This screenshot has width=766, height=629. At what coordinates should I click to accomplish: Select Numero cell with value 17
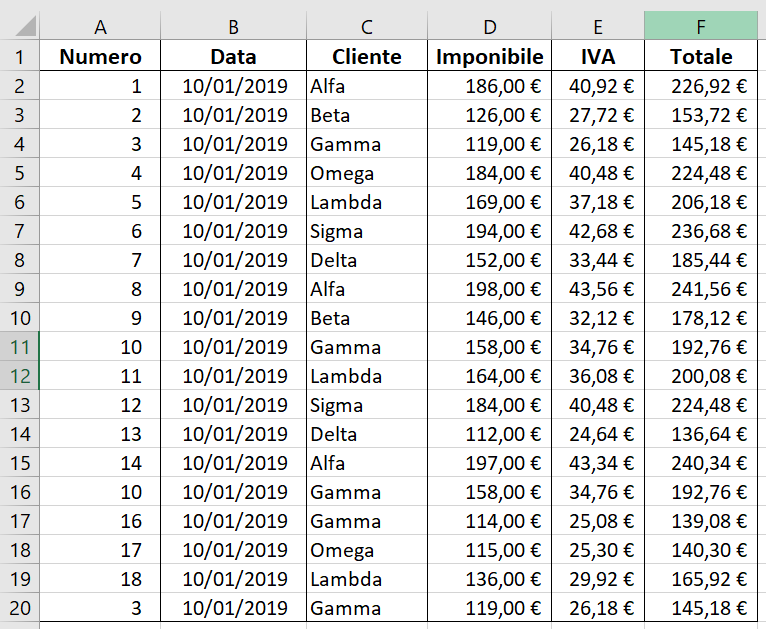(100, 550)
